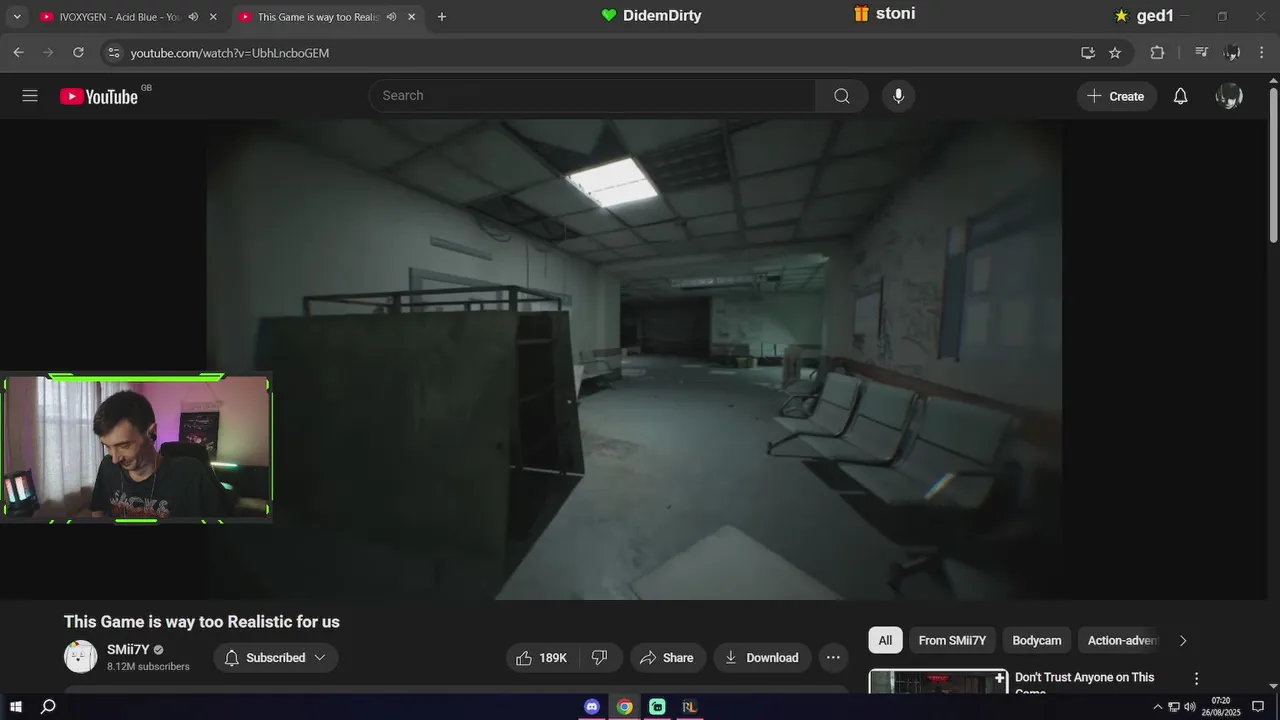Like the video with 189K likes
1280x720 pixels.
click(542, 657)
